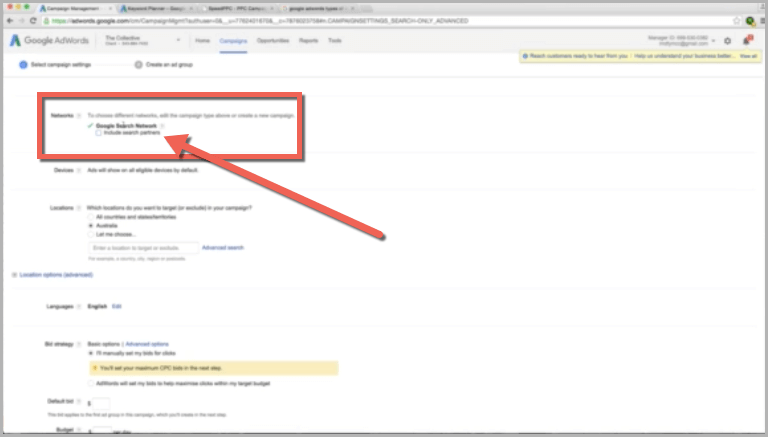This screenshot has height=437, width=768.
Task: Select the Australia location radio button
Action: click(91, 226)
